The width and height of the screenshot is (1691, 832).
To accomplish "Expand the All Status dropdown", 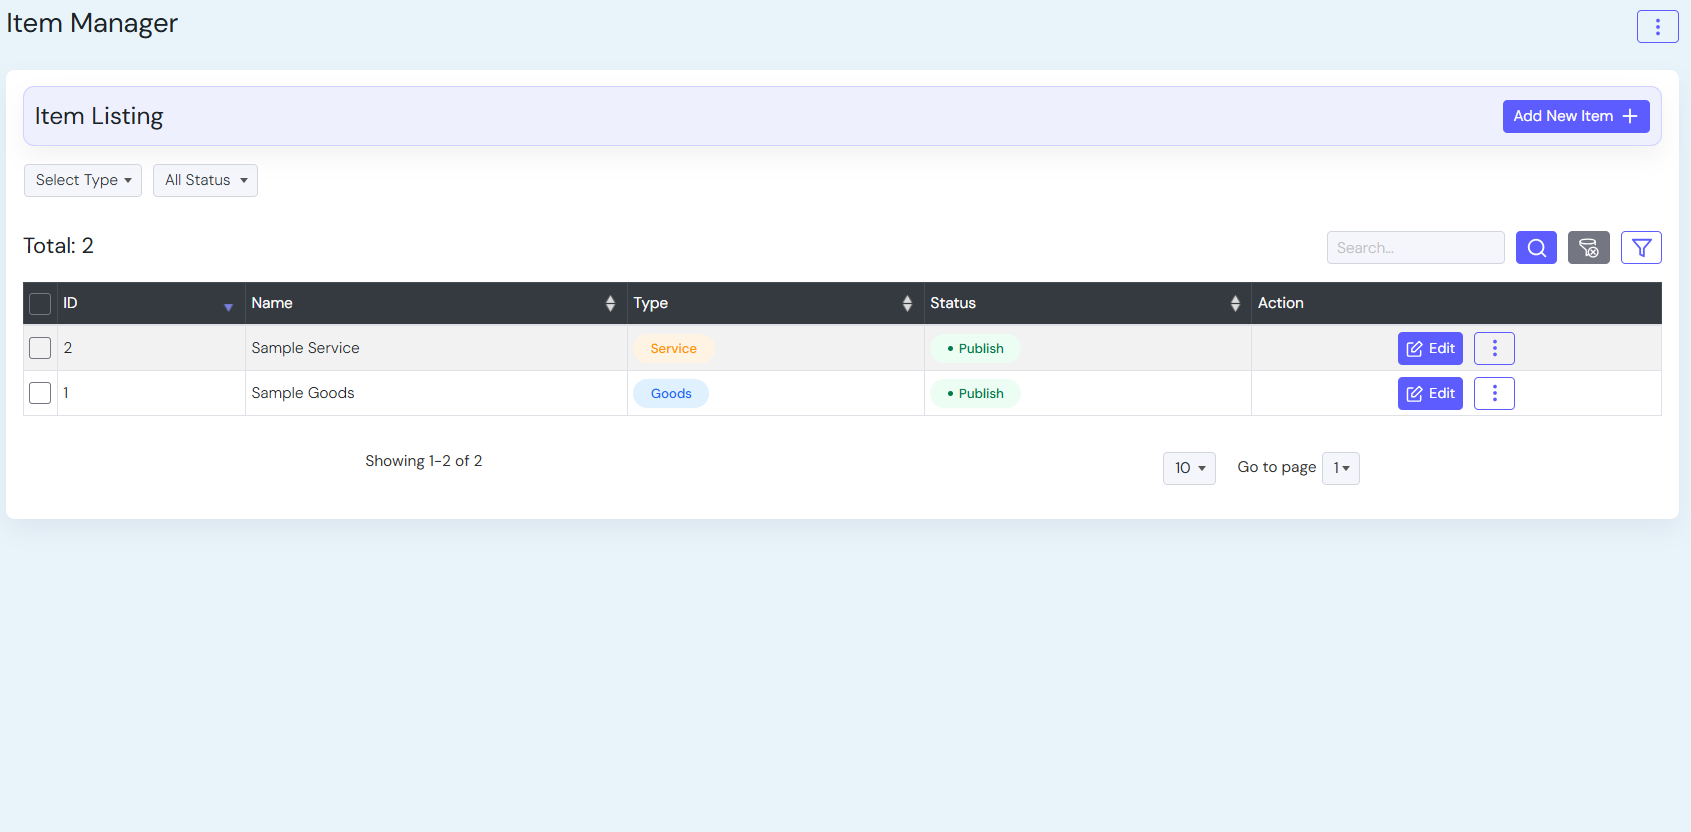I will (205, 180).
